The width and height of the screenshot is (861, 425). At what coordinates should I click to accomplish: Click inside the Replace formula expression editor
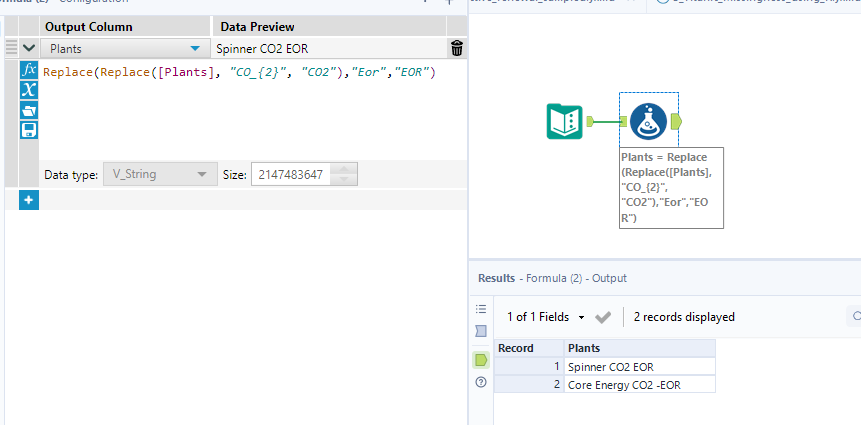coord(240,110)
